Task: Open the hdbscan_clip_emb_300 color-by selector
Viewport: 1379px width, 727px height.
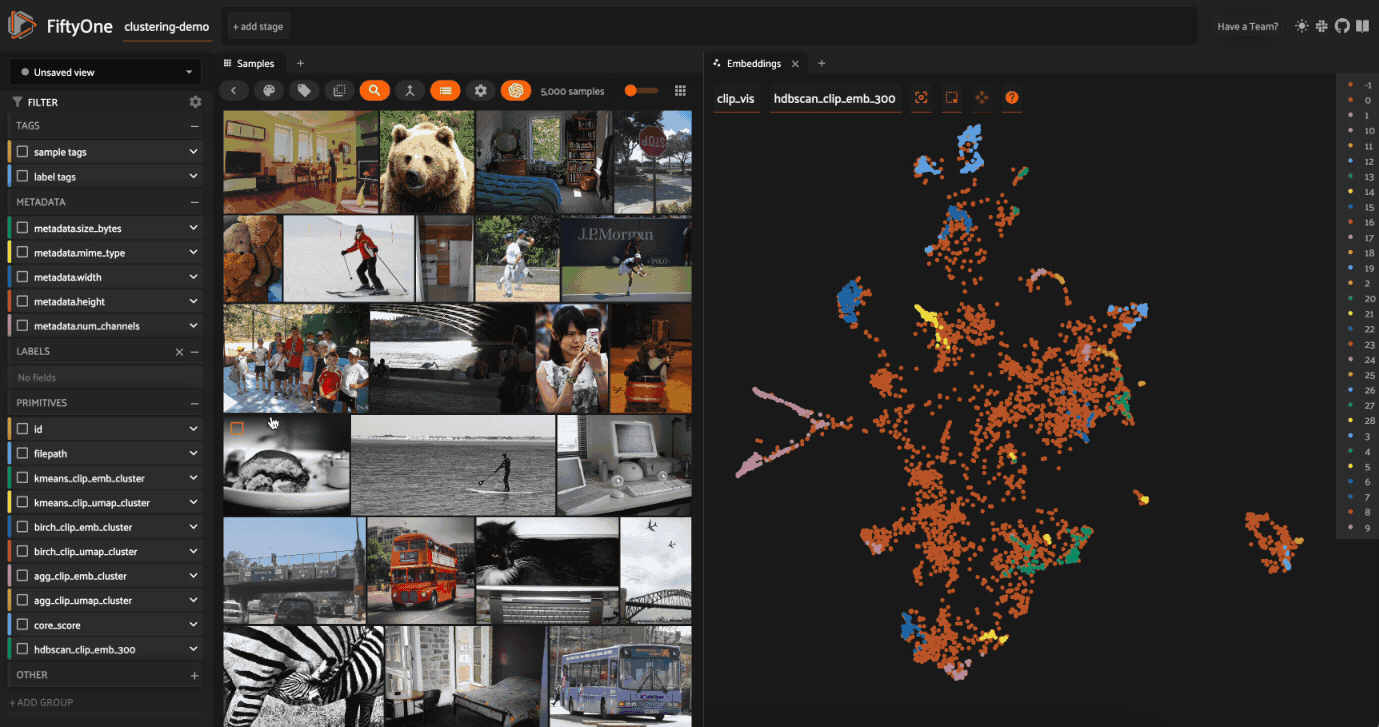Action: coord(834,99)
